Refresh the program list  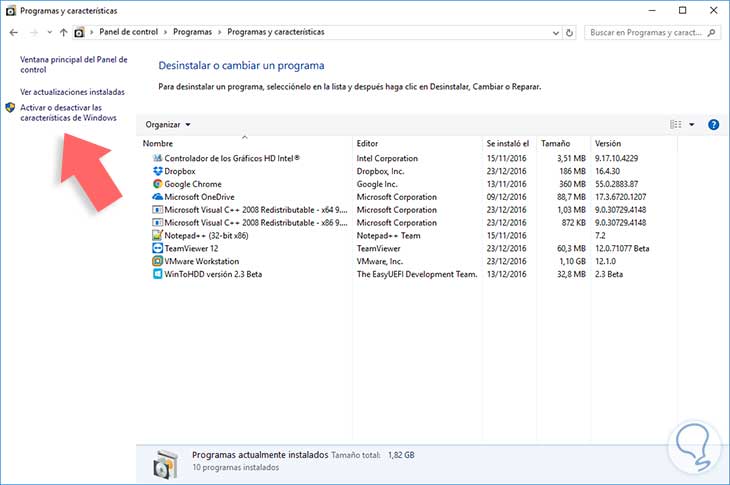[x=569, y=33]
